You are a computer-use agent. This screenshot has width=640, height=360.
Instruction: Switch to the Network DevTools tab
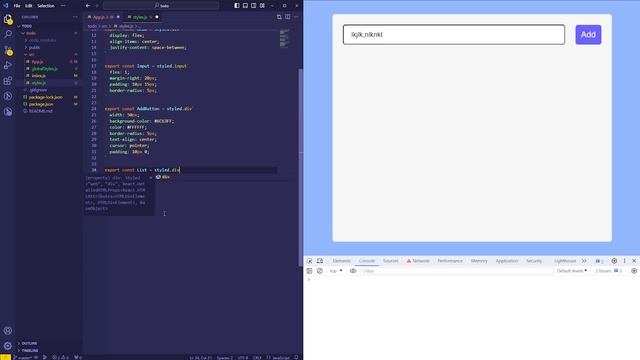[x=418, y=261]
